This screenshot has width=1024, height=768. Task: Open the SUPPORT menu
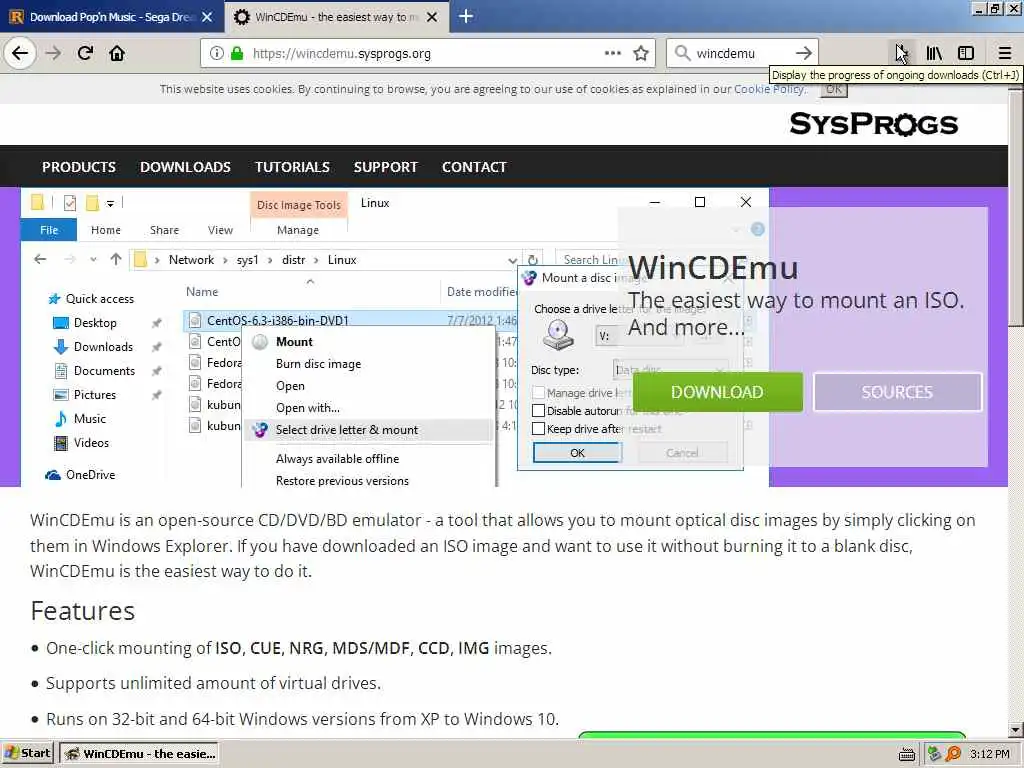point(386,167)
